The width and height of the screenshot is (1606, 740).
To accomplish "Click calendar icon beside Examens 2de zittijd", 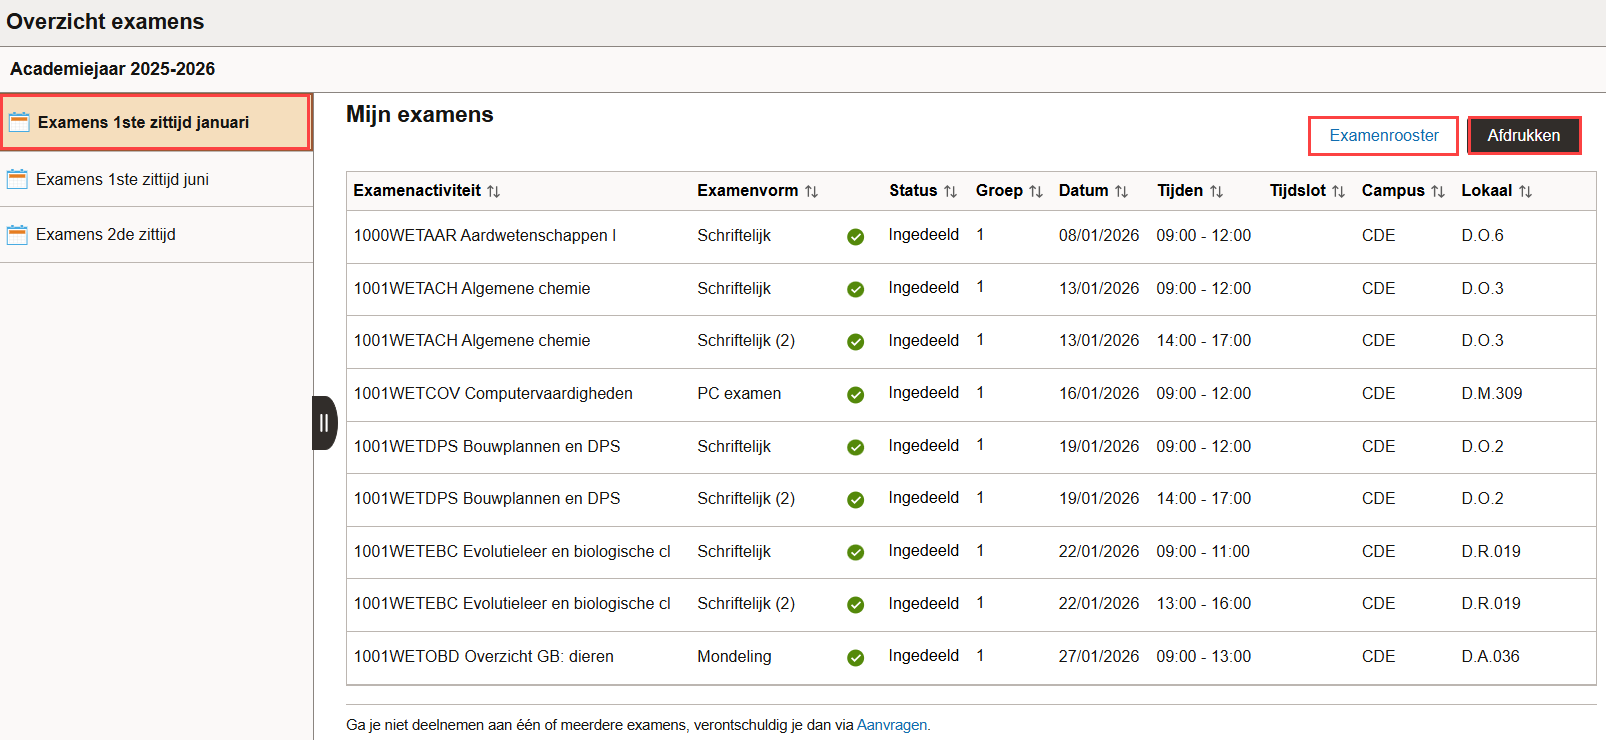I will [x=17, y=235].
